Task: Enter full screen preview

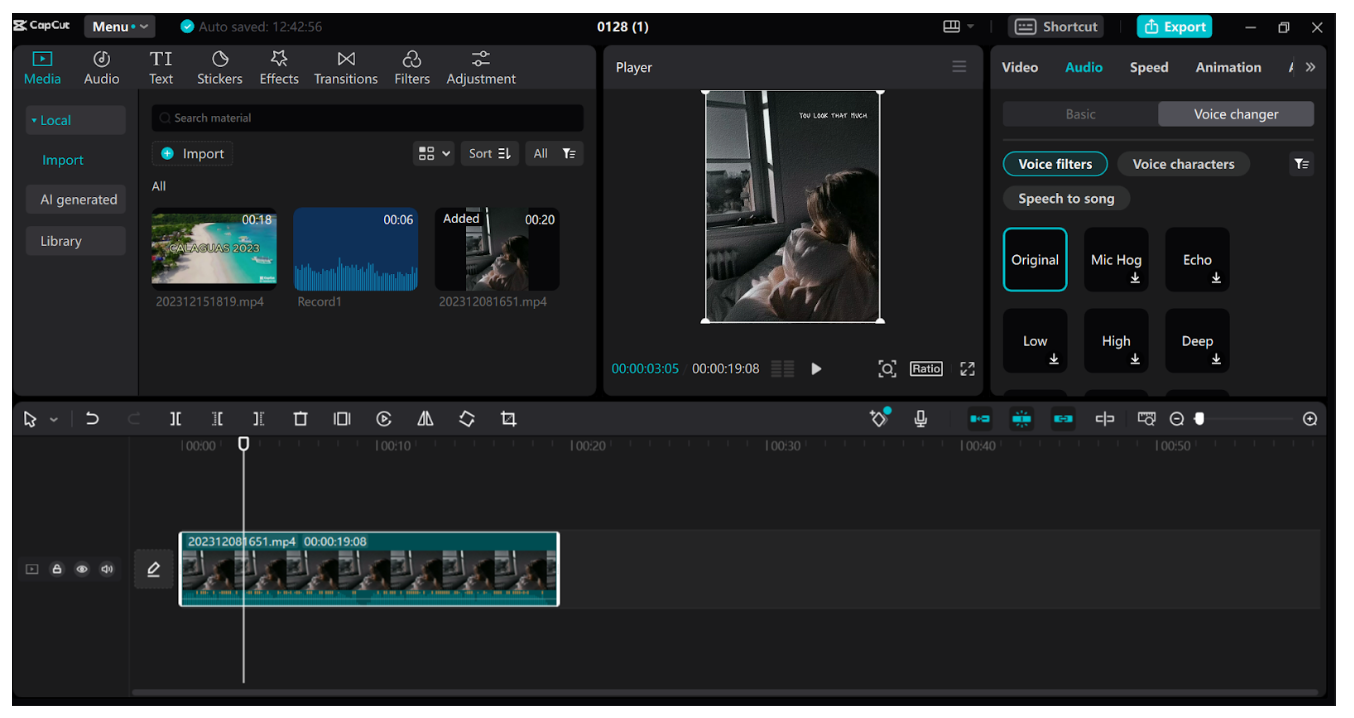Action: pyautogui.click(x=967, y=369)
